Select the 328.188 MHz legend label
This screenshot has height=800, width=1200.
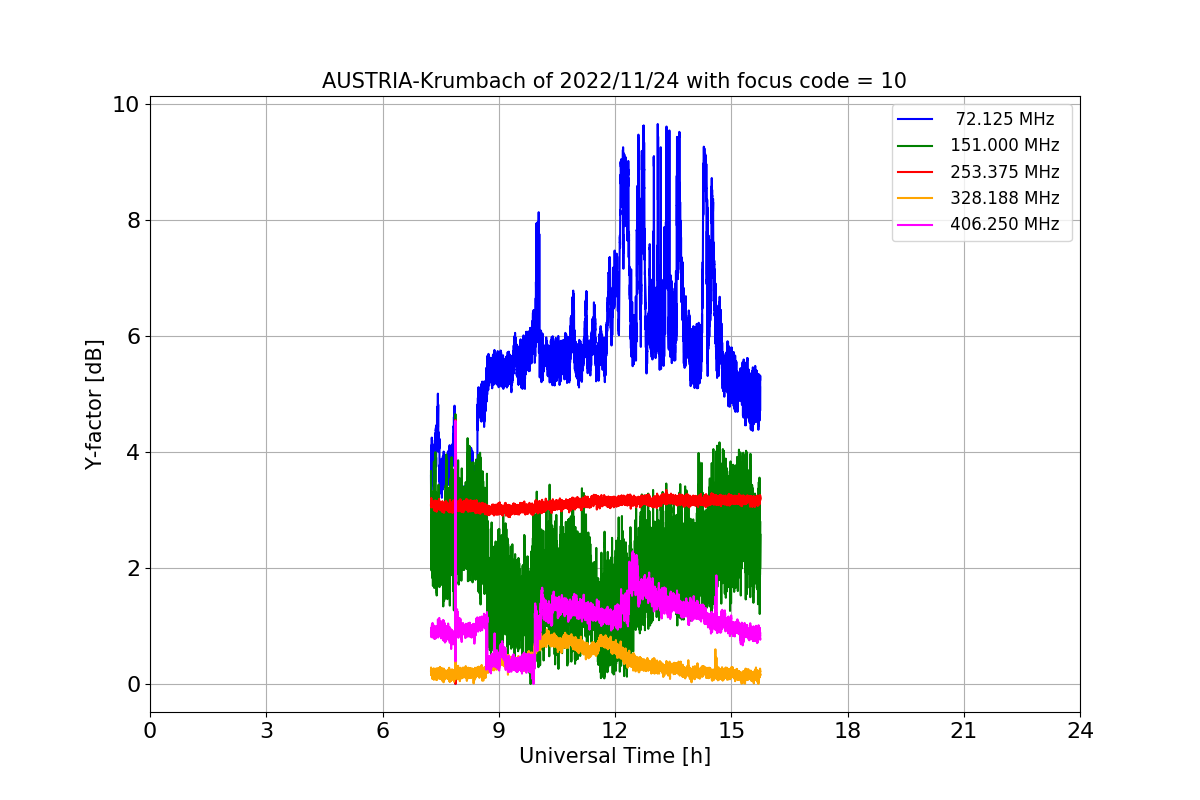tap(1005, 198)
